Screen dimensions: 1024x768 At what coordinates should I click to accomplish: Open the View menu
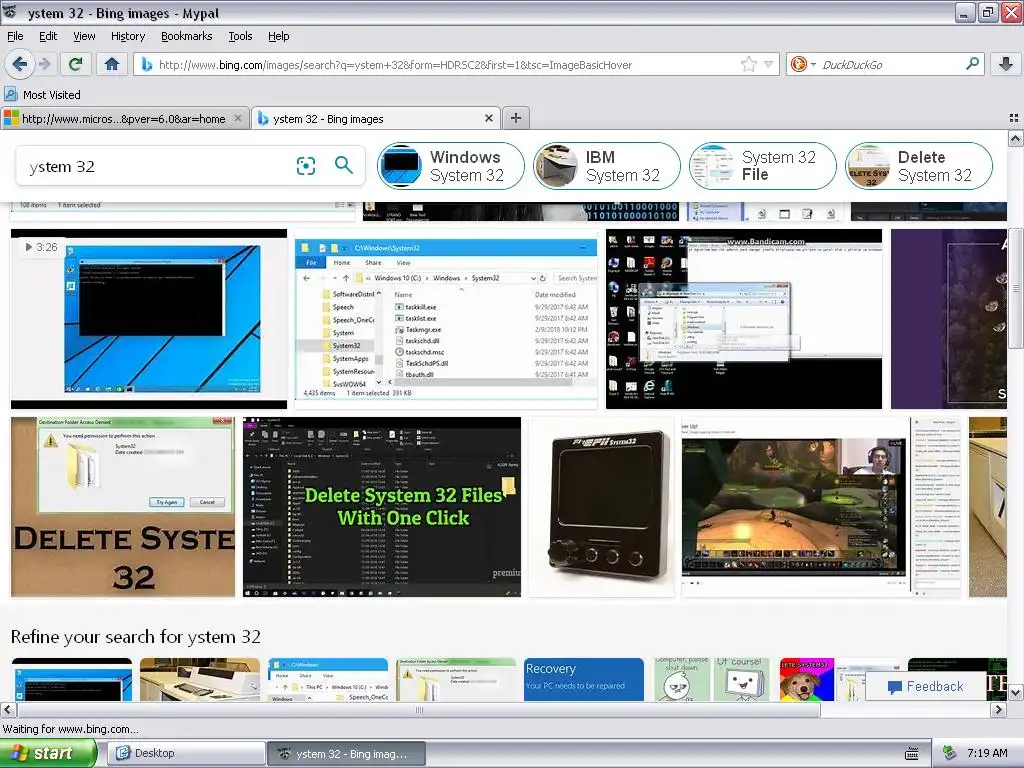pos(84,36)
